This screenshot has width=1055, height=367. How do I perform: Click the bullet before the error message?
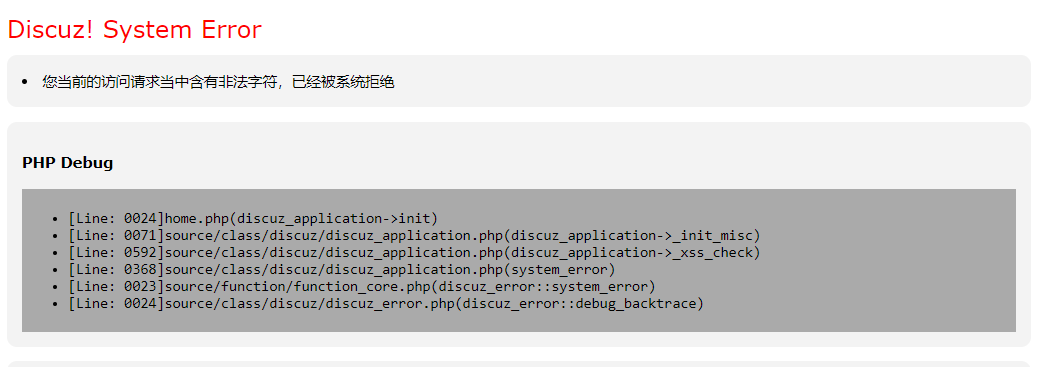[x=25, y=82]
